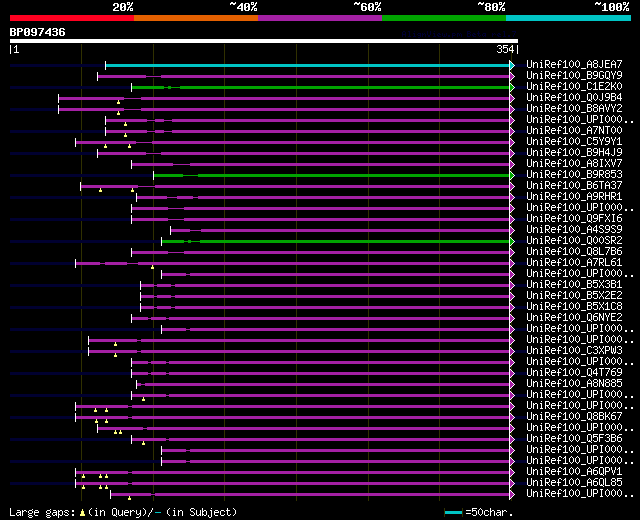Select the UniRef100_C5Y9Y1 label
Screen dimensions: 640x520
pyautogui.click(x=574, y=142)
